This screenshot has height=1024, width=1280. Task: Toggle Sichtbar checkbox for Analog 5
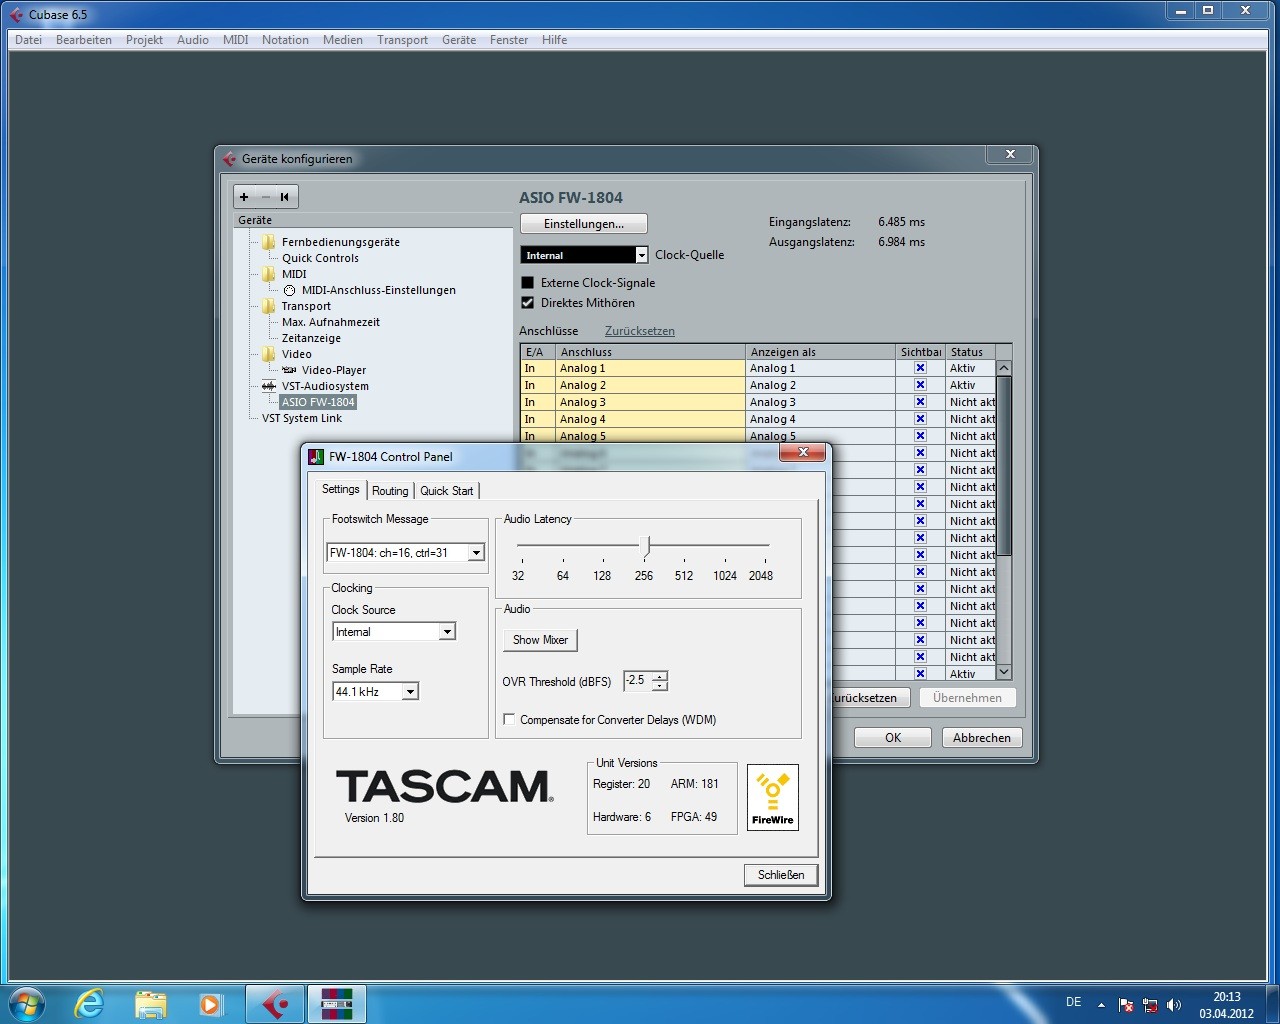tap(920, 436)
